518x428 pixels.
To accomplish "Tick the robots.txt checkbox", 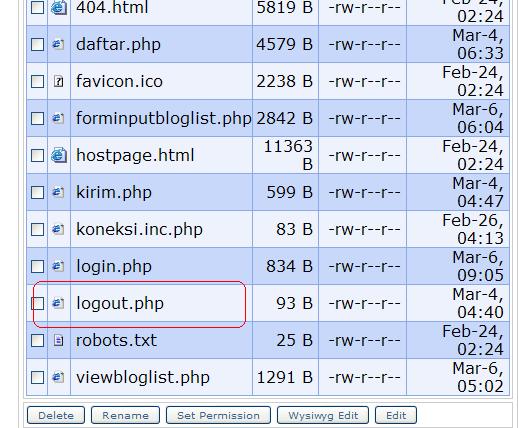I will [x=37, y=340].
